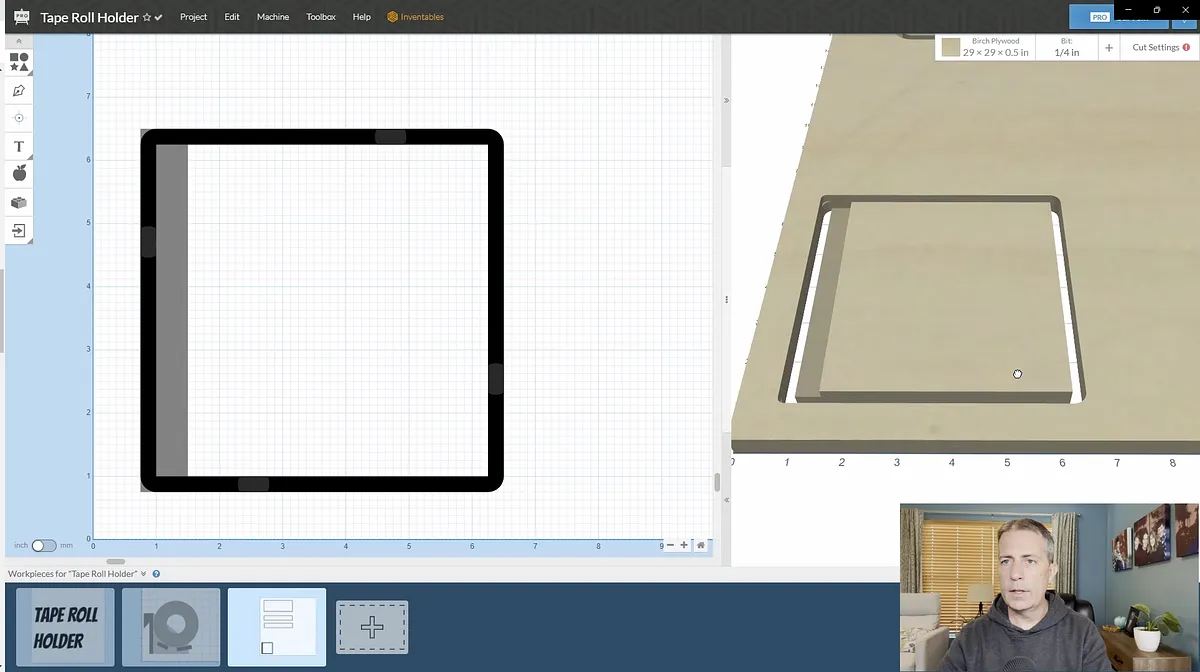The height and width of the screenshot is (672, 1200).
Task: Click the left tab on the black outline
Action: (148, 242)
